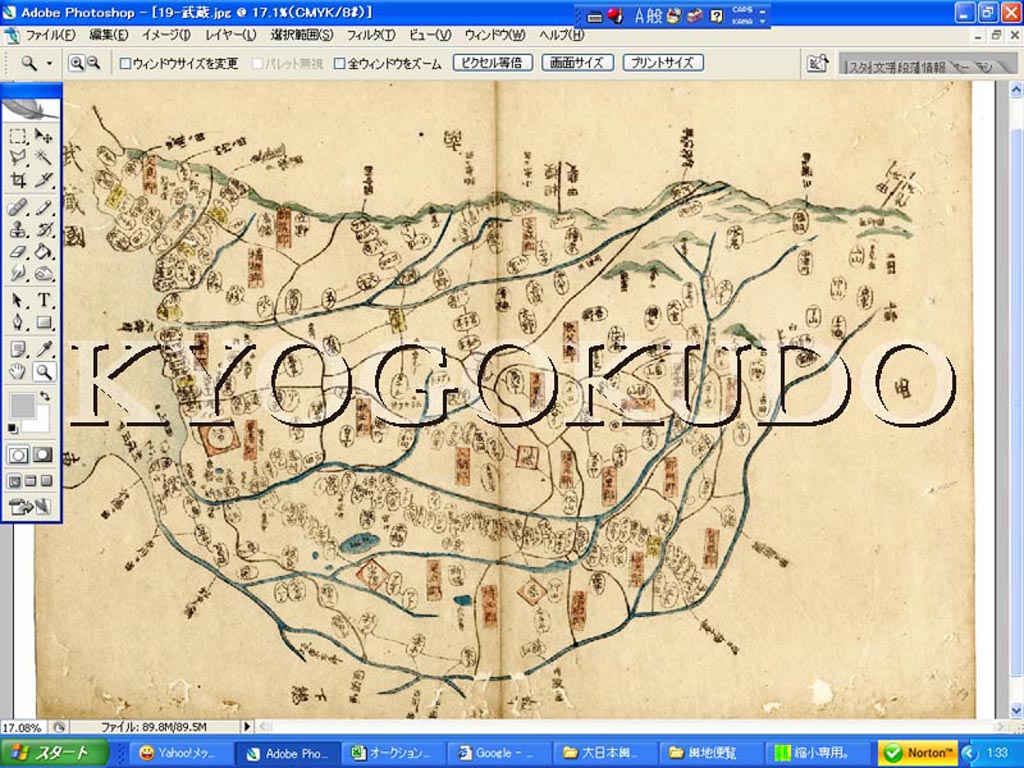Select the Eraser tool

tap(18, 251)
